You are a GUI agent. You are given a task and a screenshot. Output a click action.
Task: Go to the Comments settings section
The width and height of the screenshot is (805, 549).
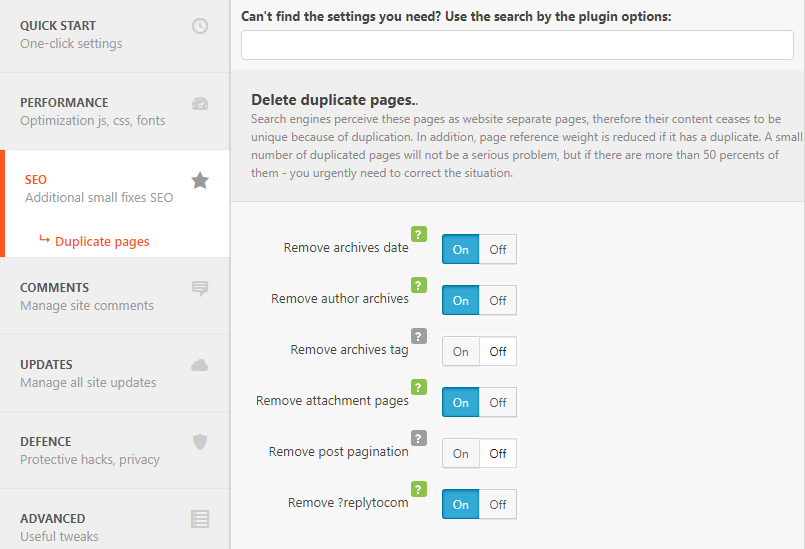[x=114, y=296]
